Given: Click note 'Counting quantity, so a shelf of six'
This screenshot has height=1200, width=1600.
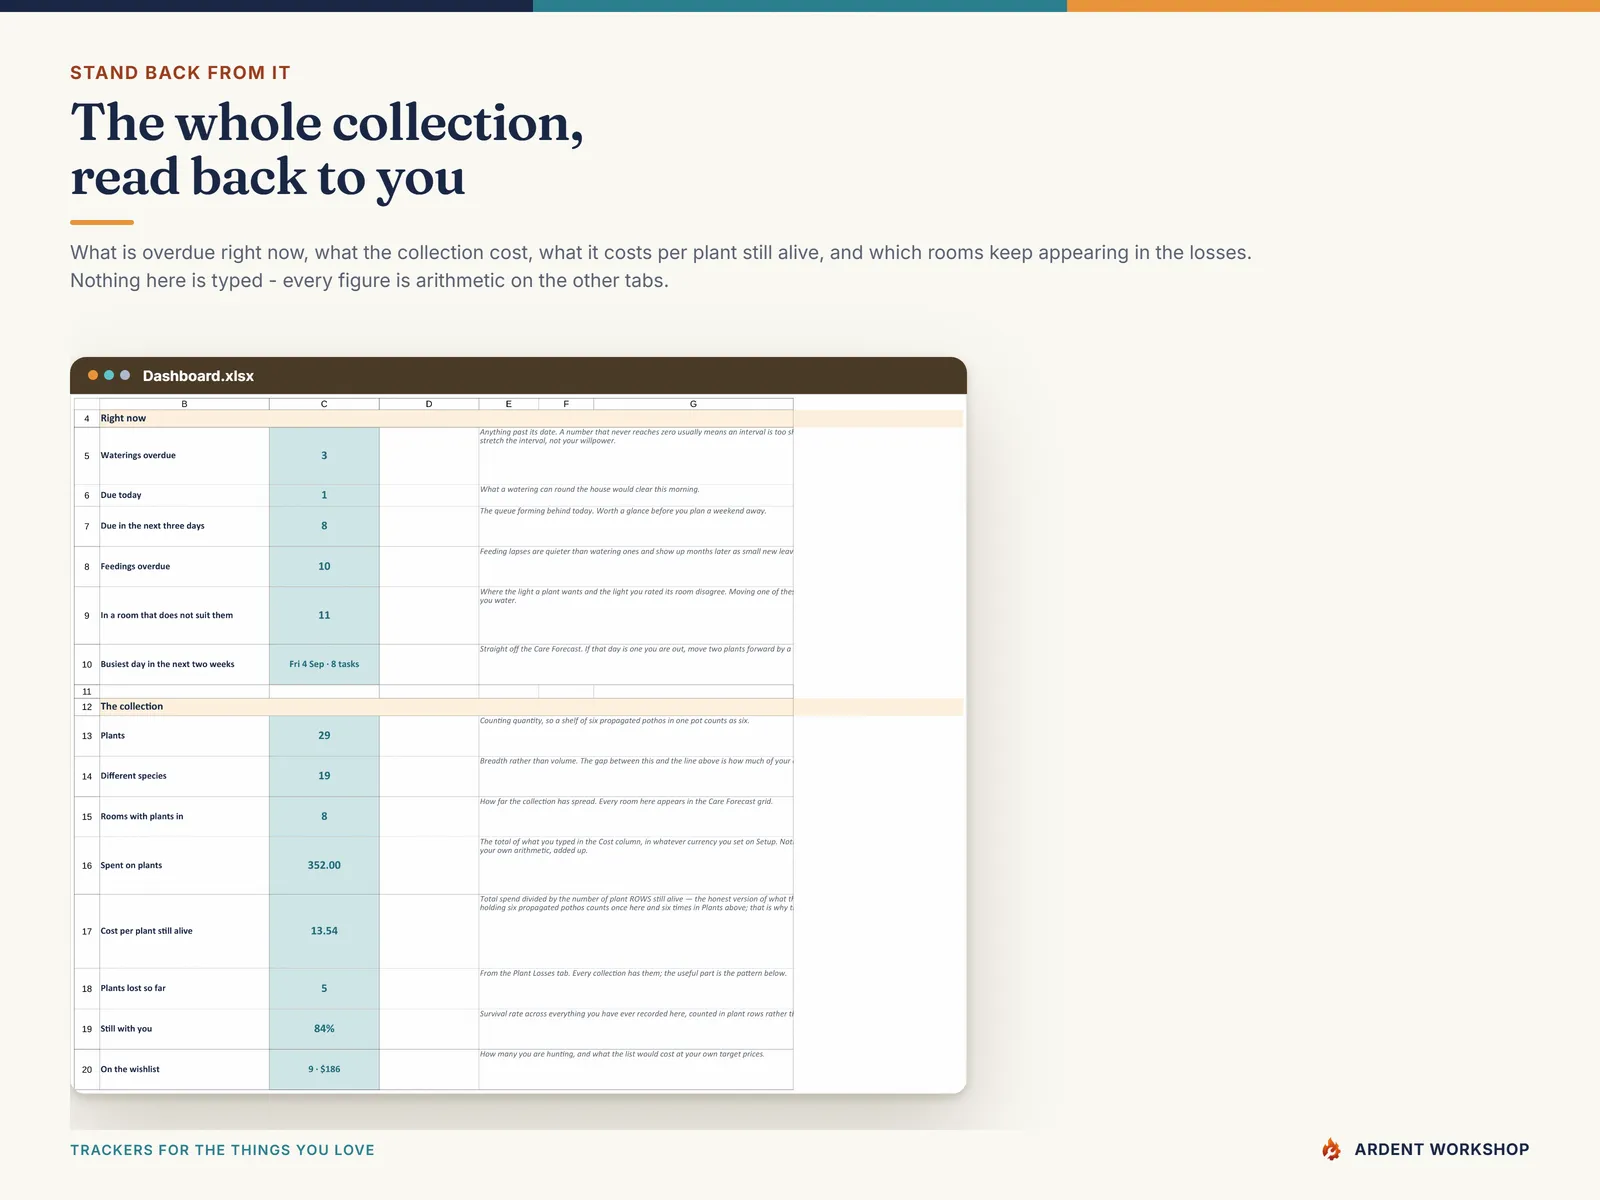Looking at the screenshot, I should [615, 721].
